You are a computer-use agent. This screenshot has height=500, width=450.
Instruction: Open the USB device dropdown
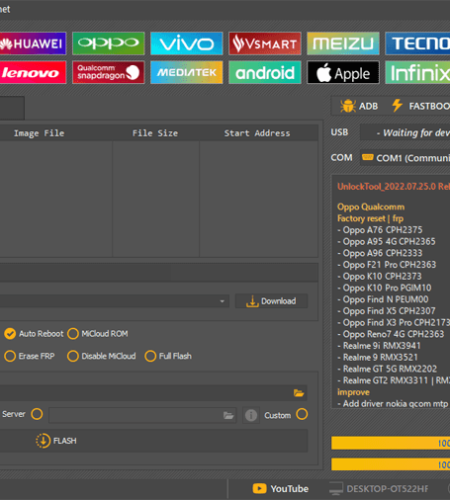(405, 133)
